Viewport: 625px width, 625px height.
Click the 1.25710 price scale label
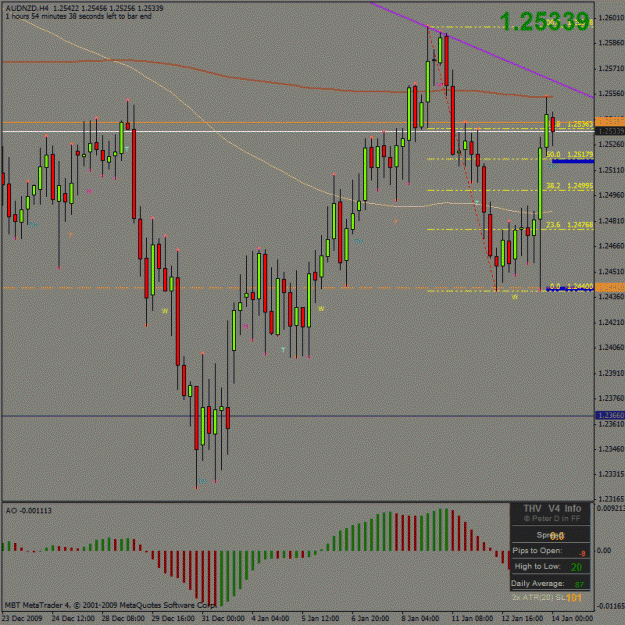pyautogui.click(x=611, y=69)
